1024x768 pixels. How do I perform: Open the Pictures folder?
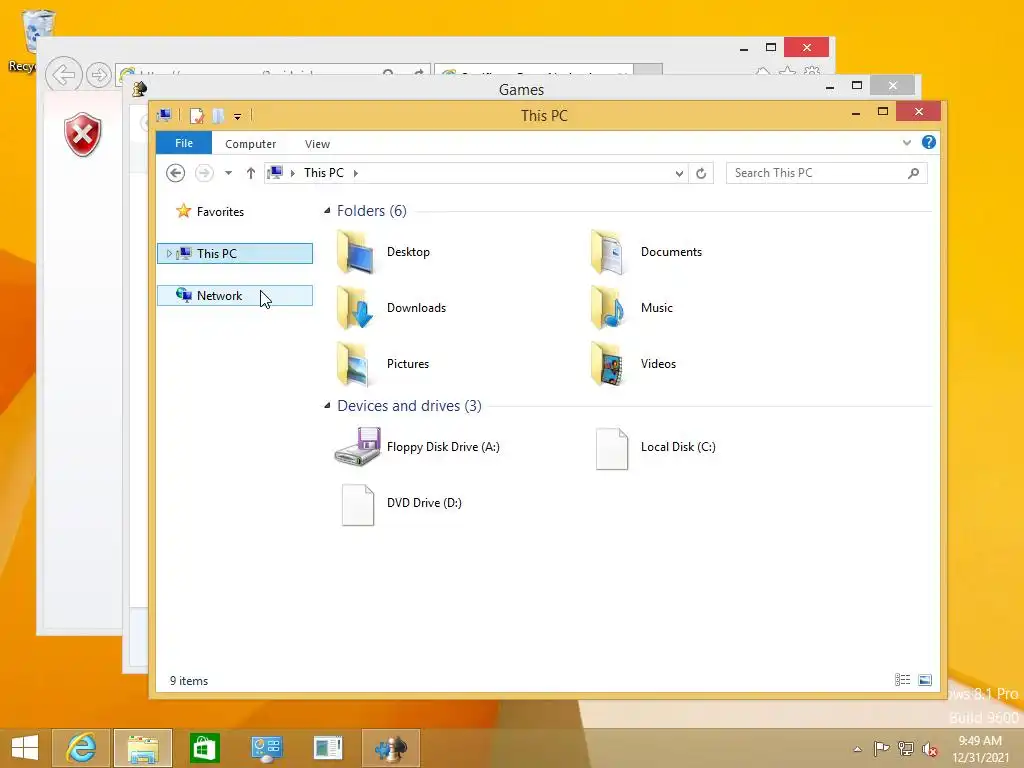[383, 364]
